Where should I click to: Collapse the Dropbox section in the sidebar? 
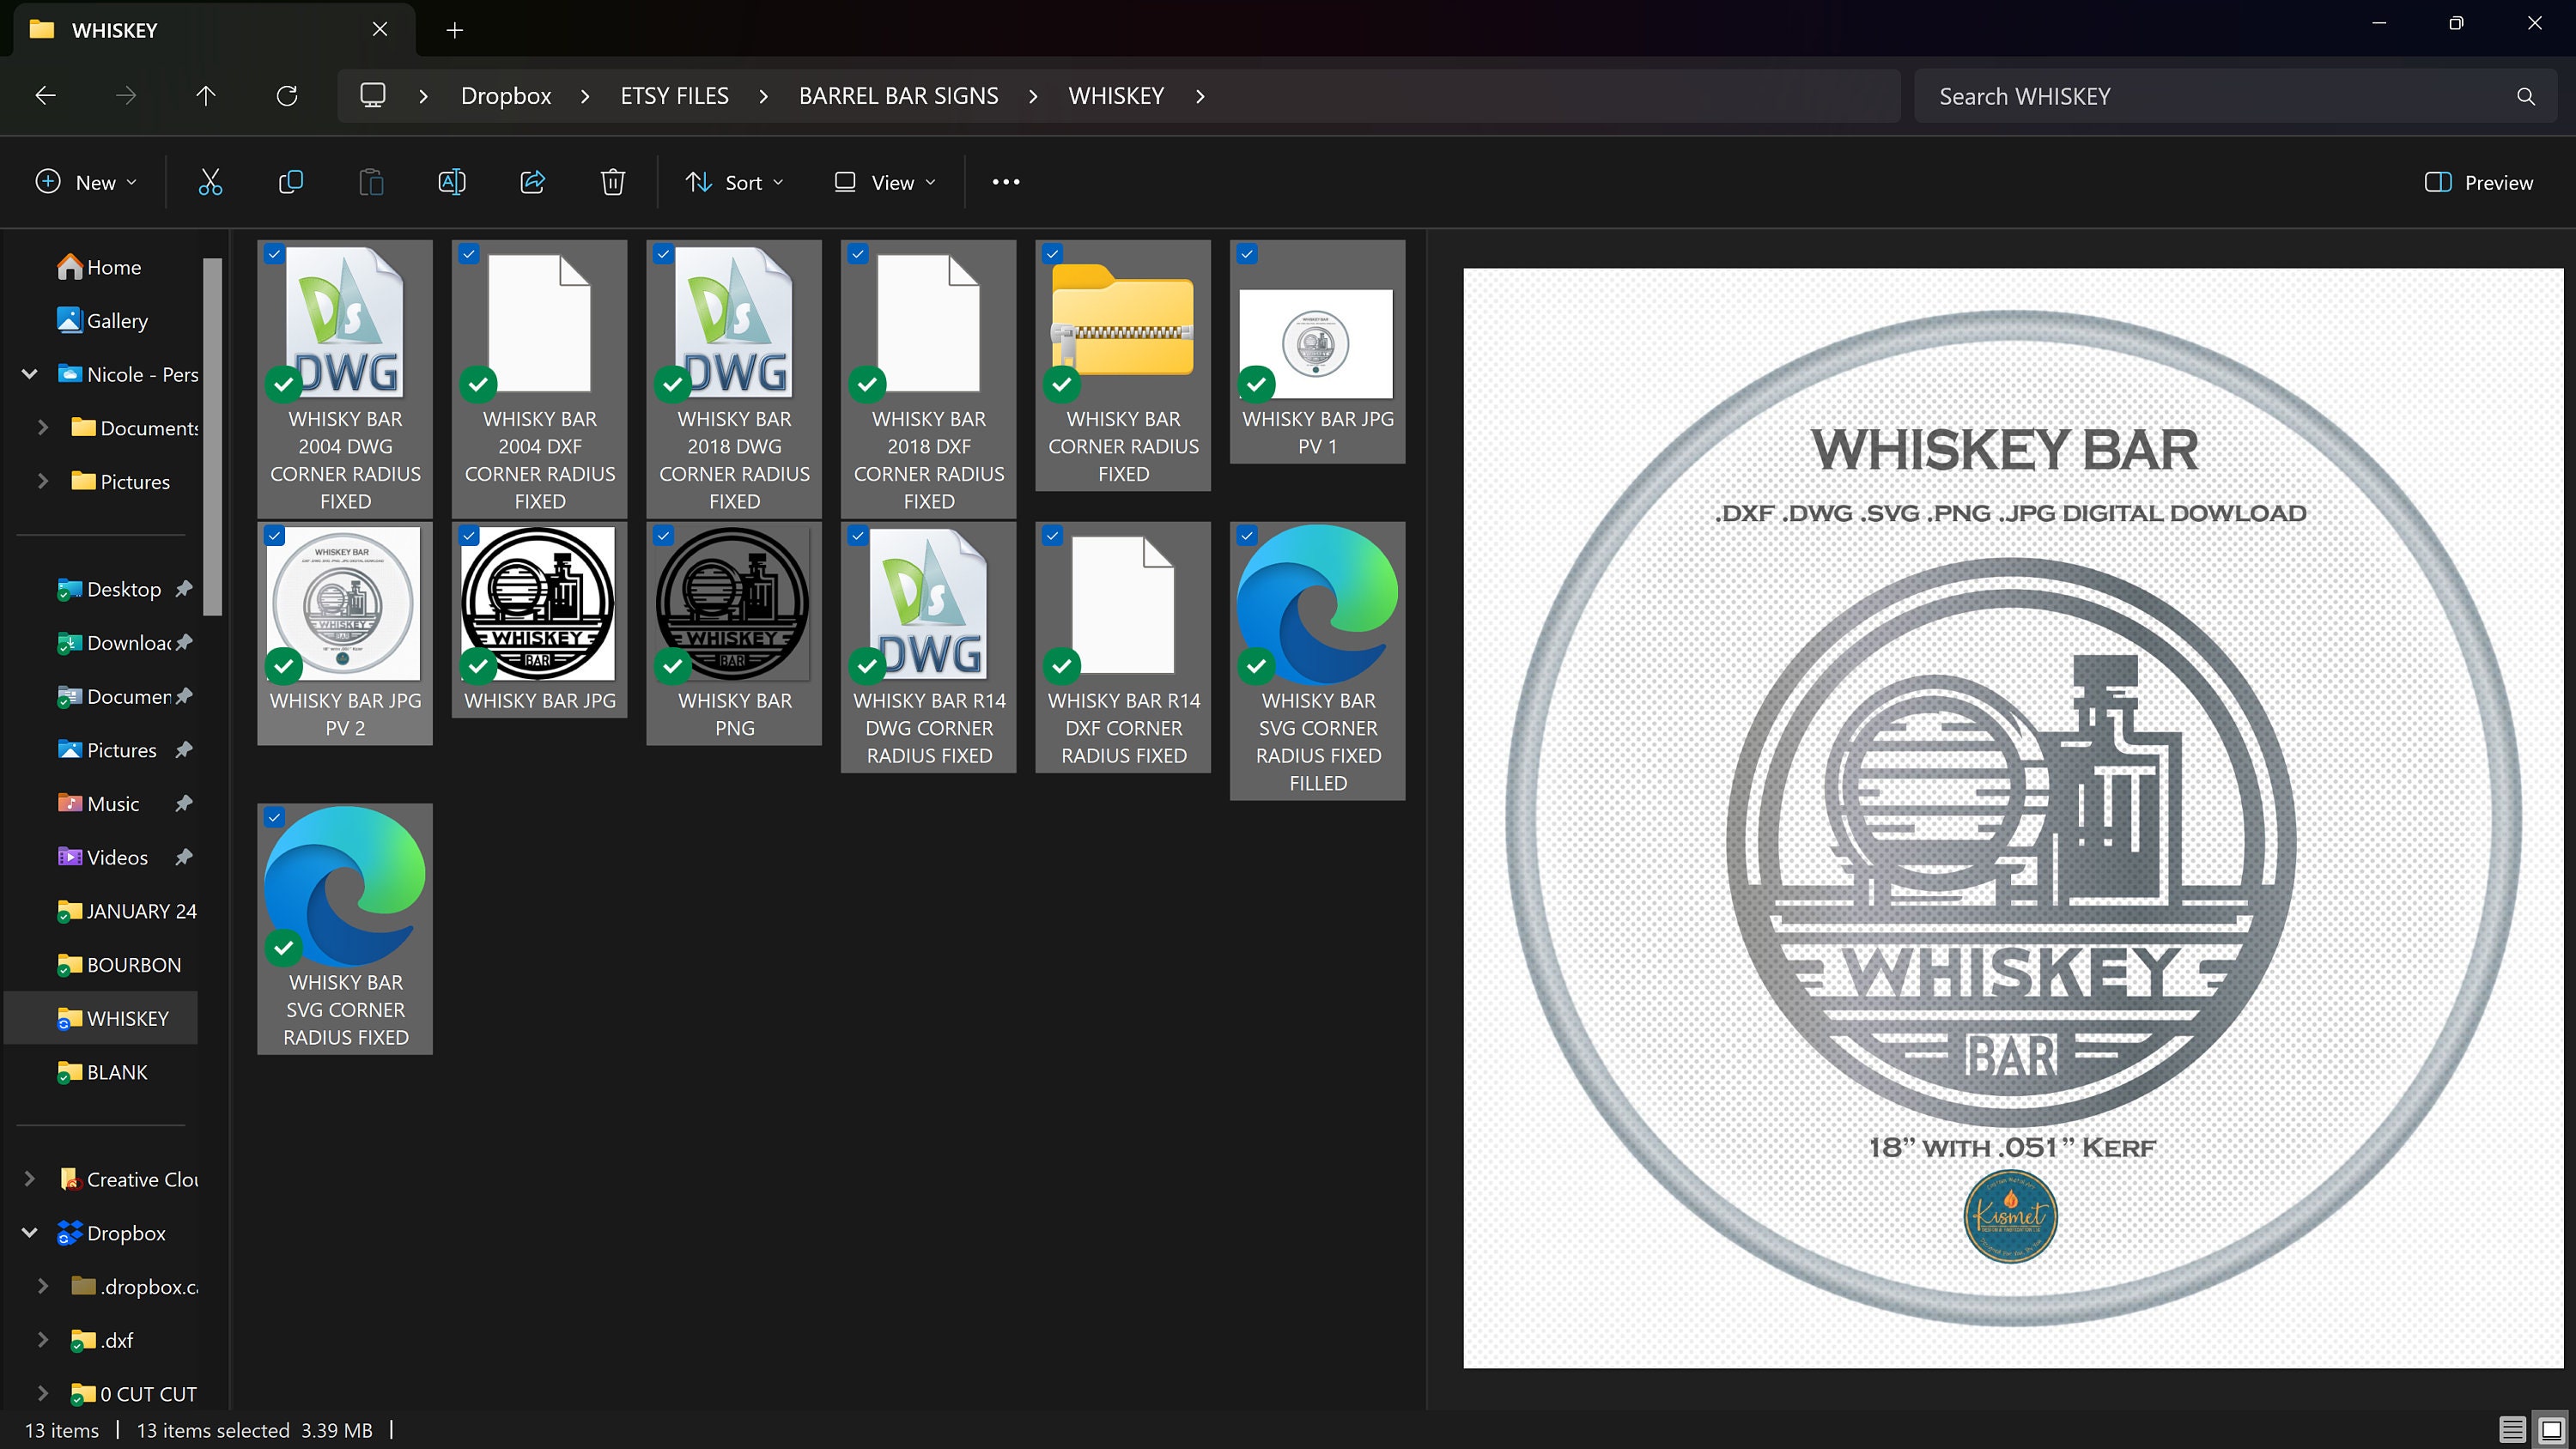pyautogui.click(x=29, y=1233)
